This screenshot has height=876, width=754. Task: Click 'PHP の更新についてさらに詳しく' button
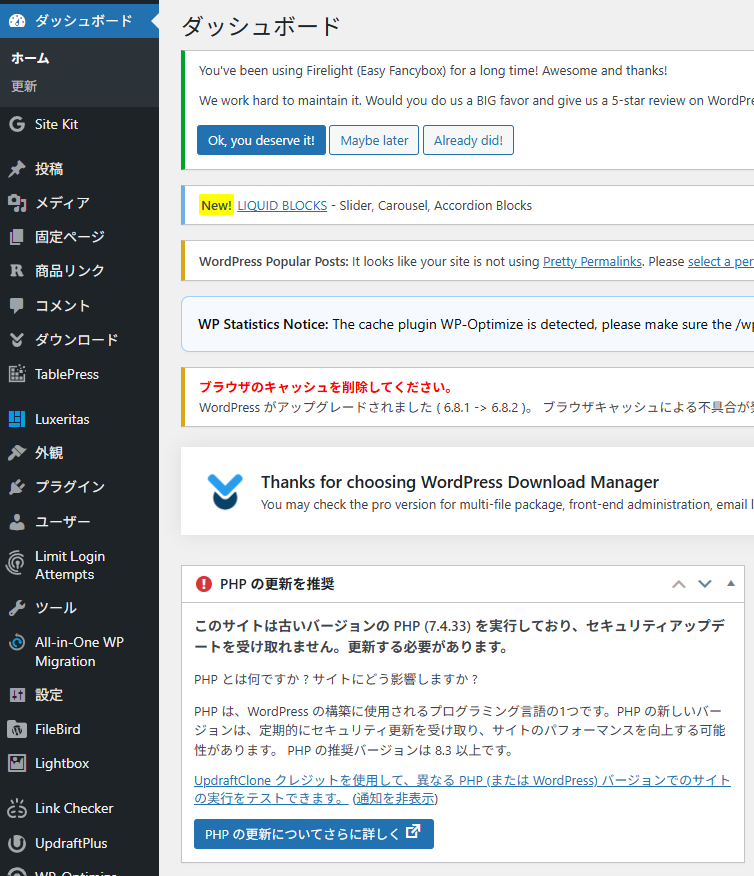coord(314,834)
